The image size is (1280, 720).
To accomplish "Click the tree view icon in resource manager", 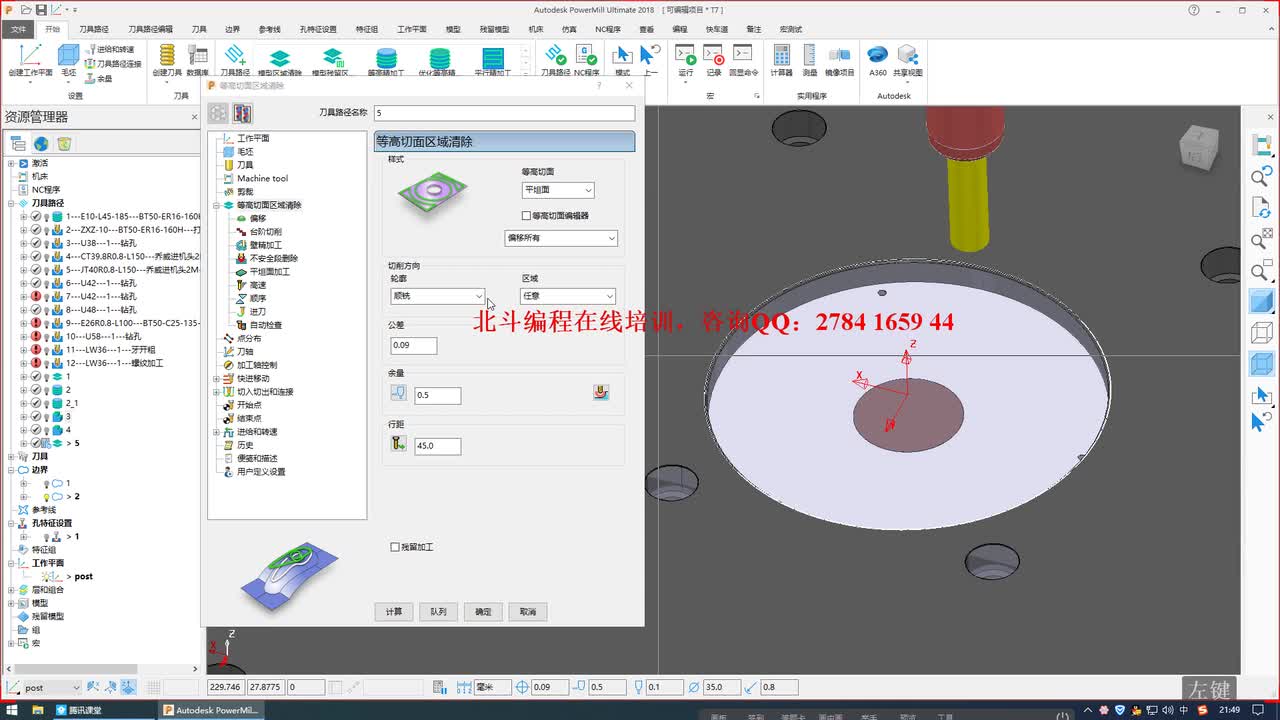I will (18, 144).
